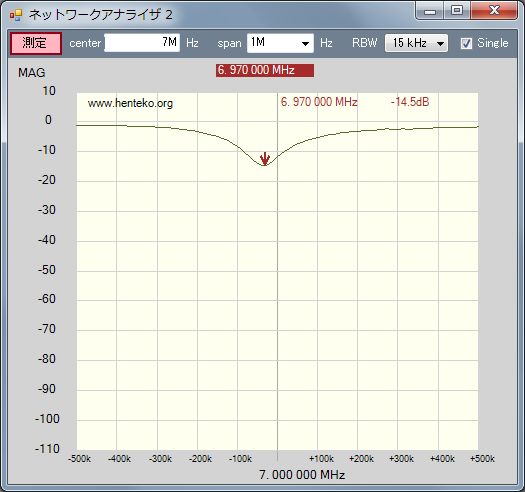Close the network analyzer window
This screenshot has height=492, width=525.
[x=494, y=11]
